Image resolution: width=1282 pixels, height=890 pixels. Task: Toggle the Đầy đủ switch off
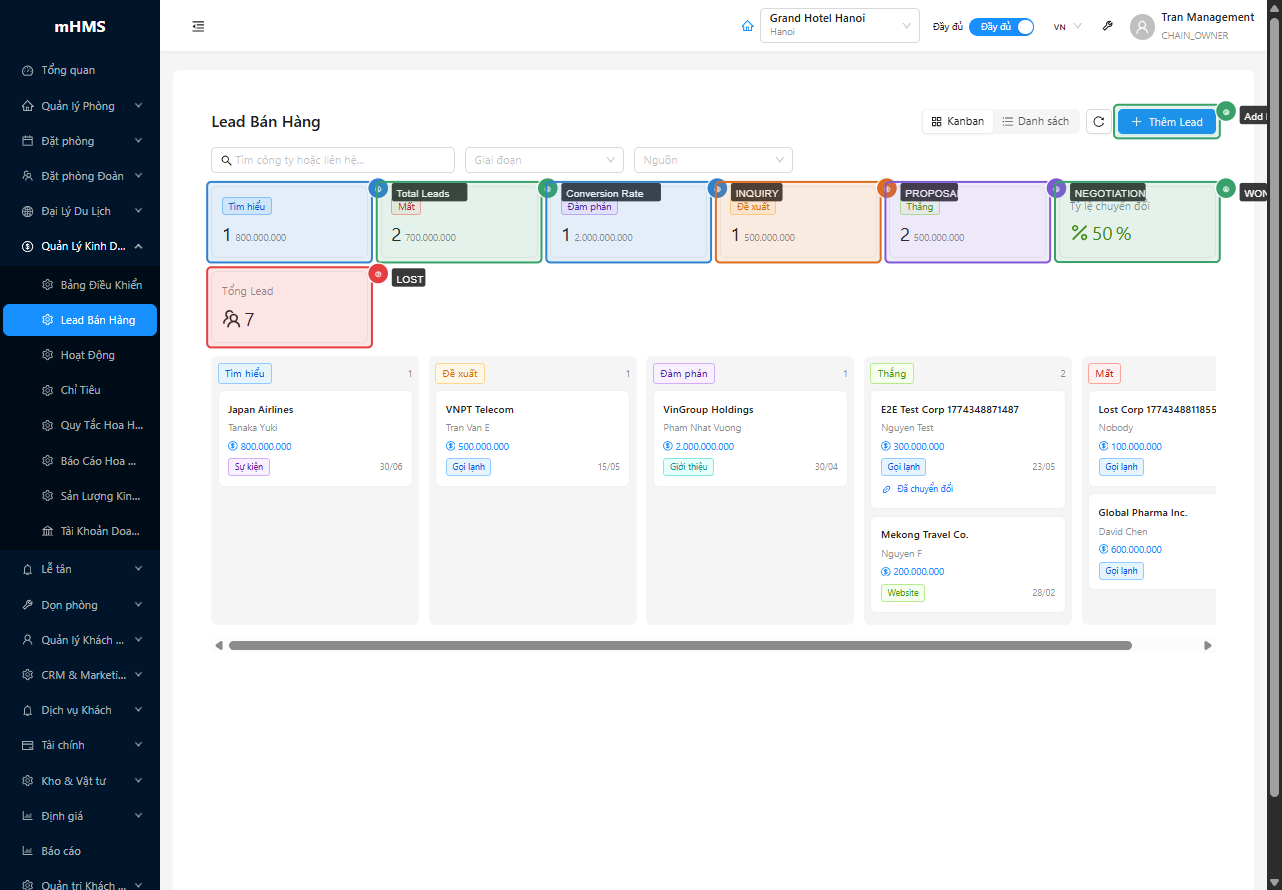coord(1001,27)
